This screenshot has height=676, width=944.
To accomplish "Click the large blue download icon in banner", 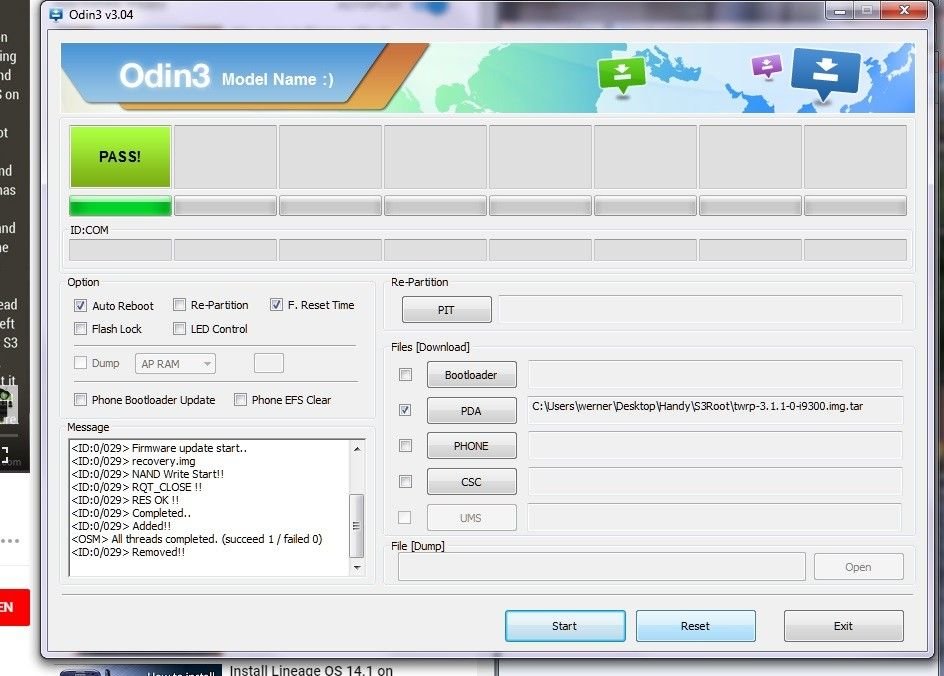I will coord(825,73).
